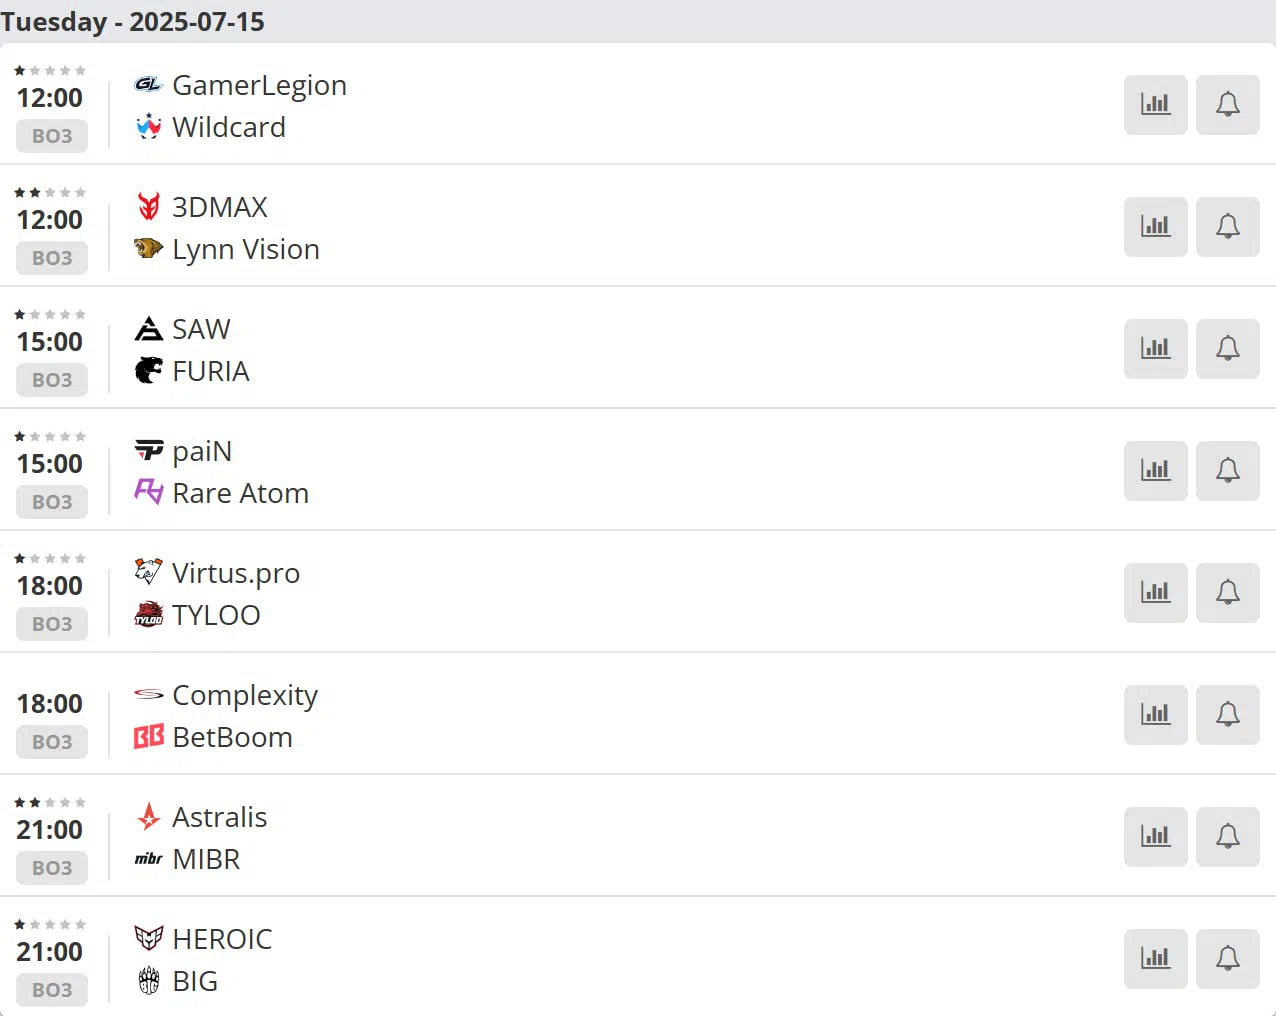
Task: Open the Lynn Vision team link
Action: (246, 249)
